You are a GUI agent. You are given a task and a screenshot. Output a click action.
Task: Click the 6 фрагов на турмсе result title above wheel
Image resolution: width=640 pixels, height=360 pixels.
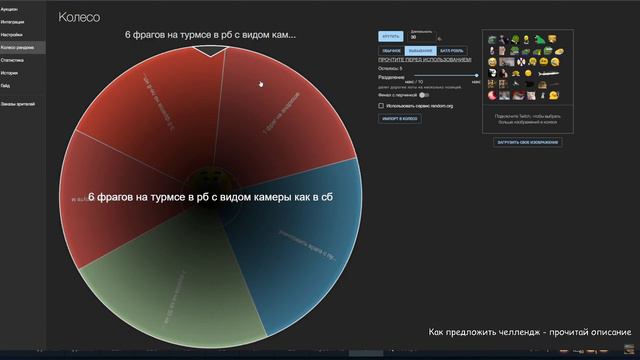pyautogui.click(x=210, y=35)
